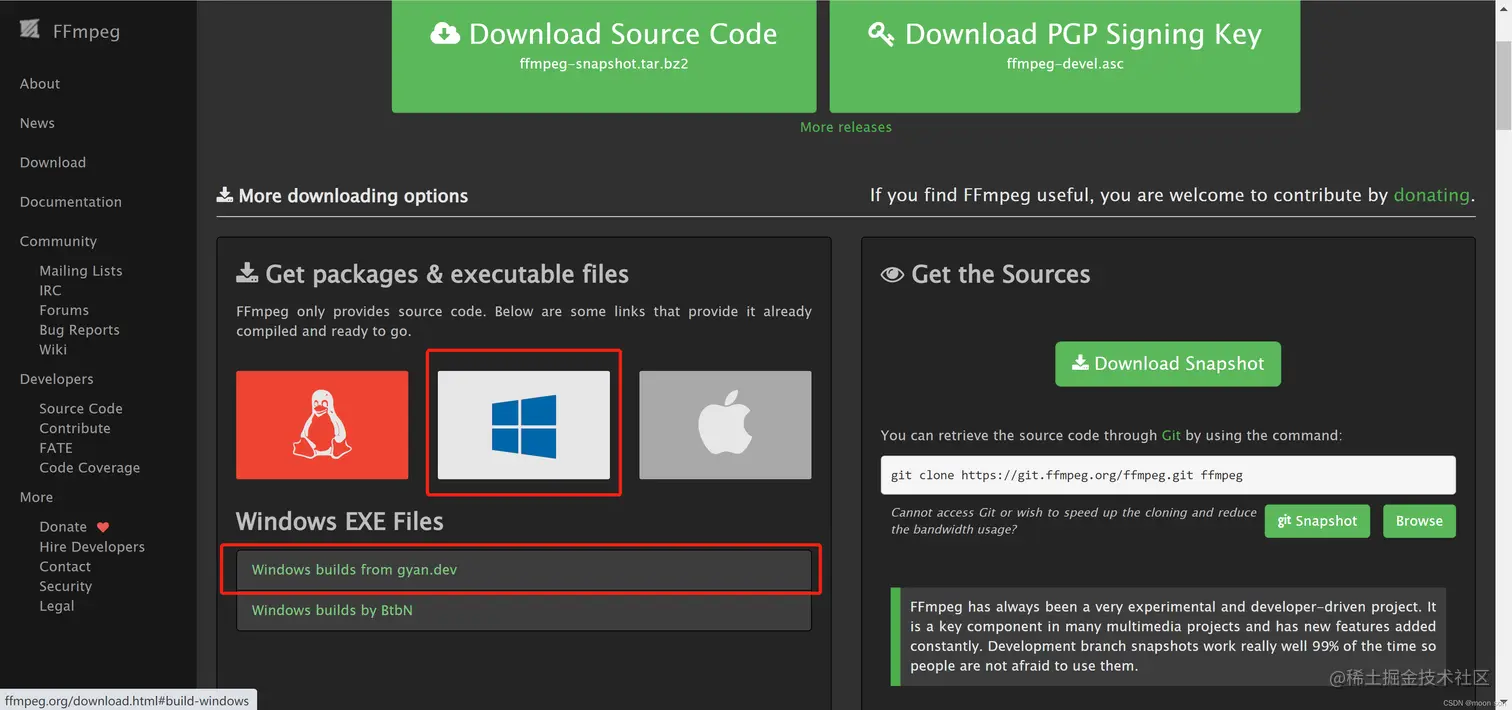Follow the donating link
This screenshot has width=1512, height=710.
tap(1432, 195)
